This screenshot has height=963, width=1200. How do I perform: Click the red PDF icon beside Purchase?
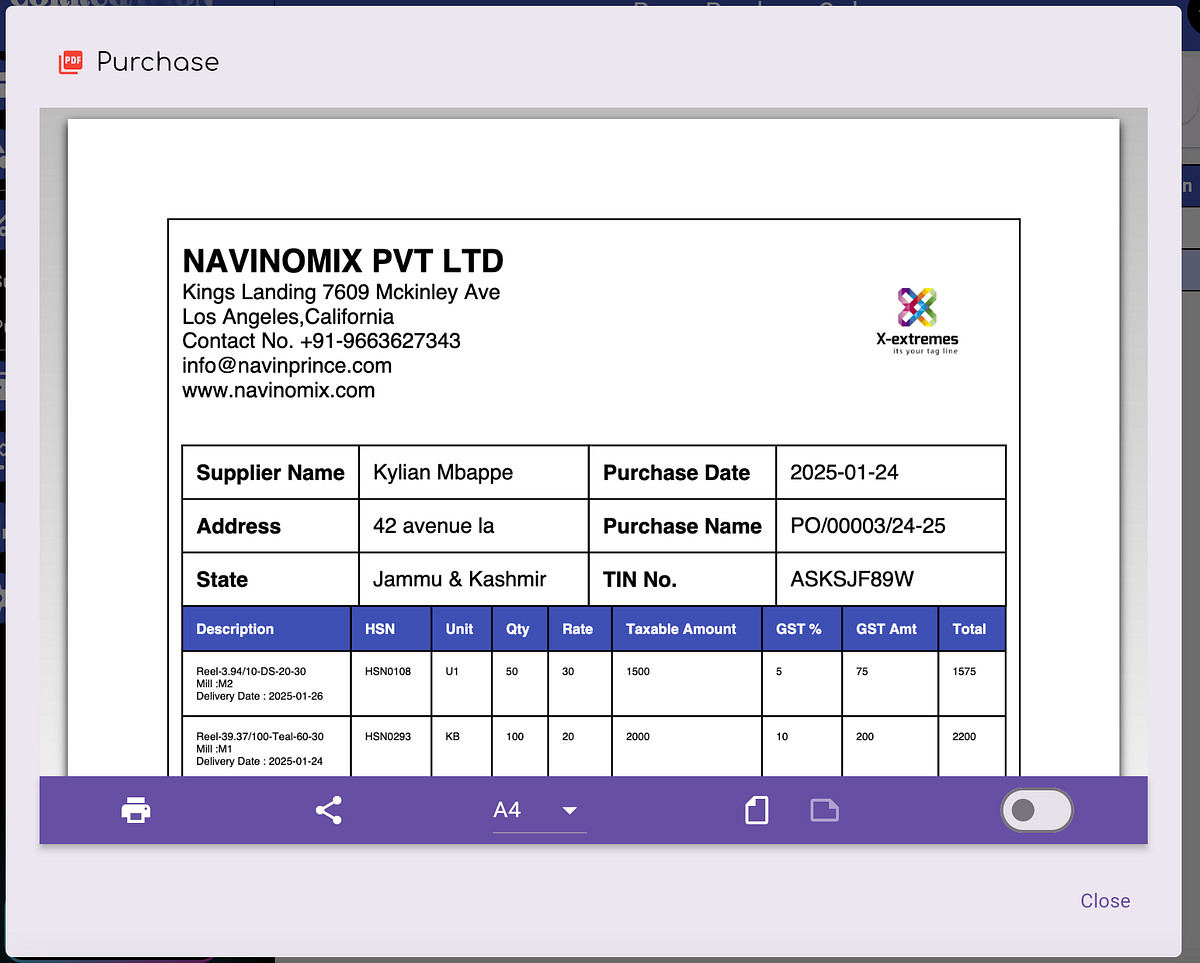(x=70, y=61)
